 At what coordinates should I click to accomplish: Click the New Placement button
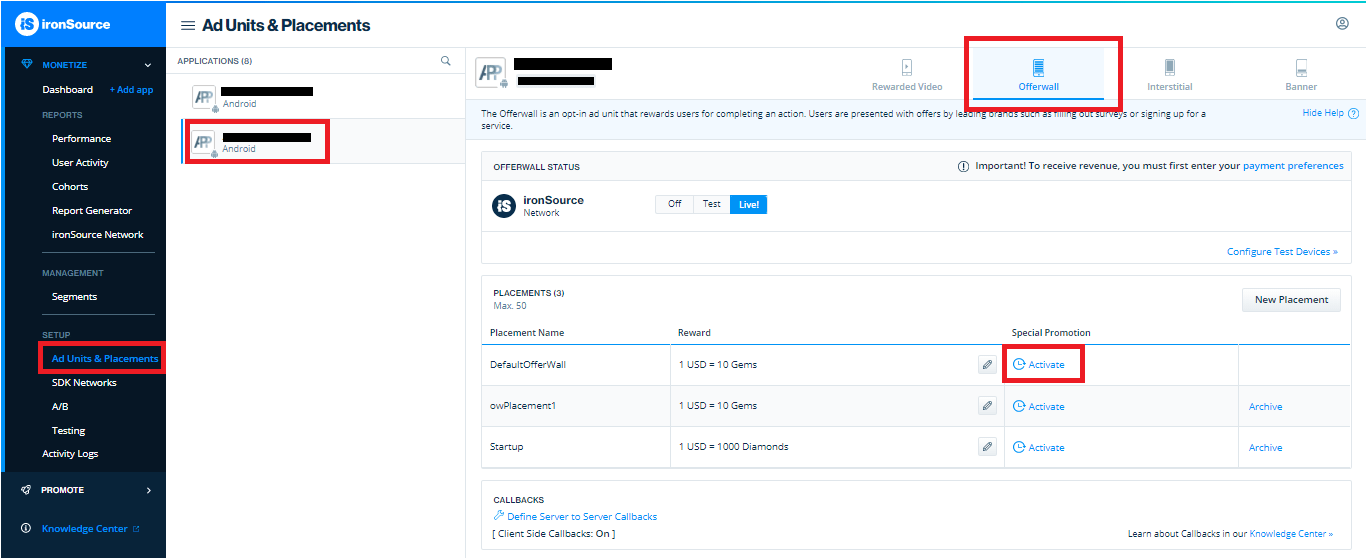[1291, 299]
